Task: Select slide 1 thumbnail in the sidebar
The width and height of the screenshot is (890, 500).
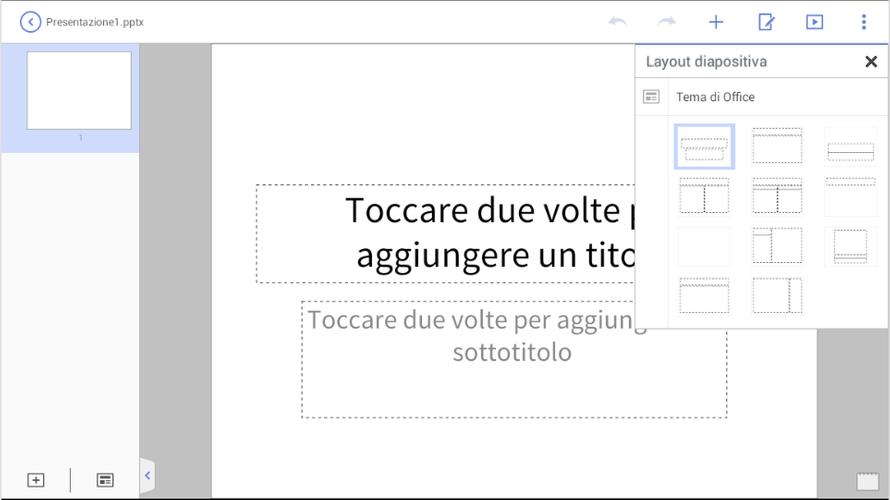Action: click(79, 91)
